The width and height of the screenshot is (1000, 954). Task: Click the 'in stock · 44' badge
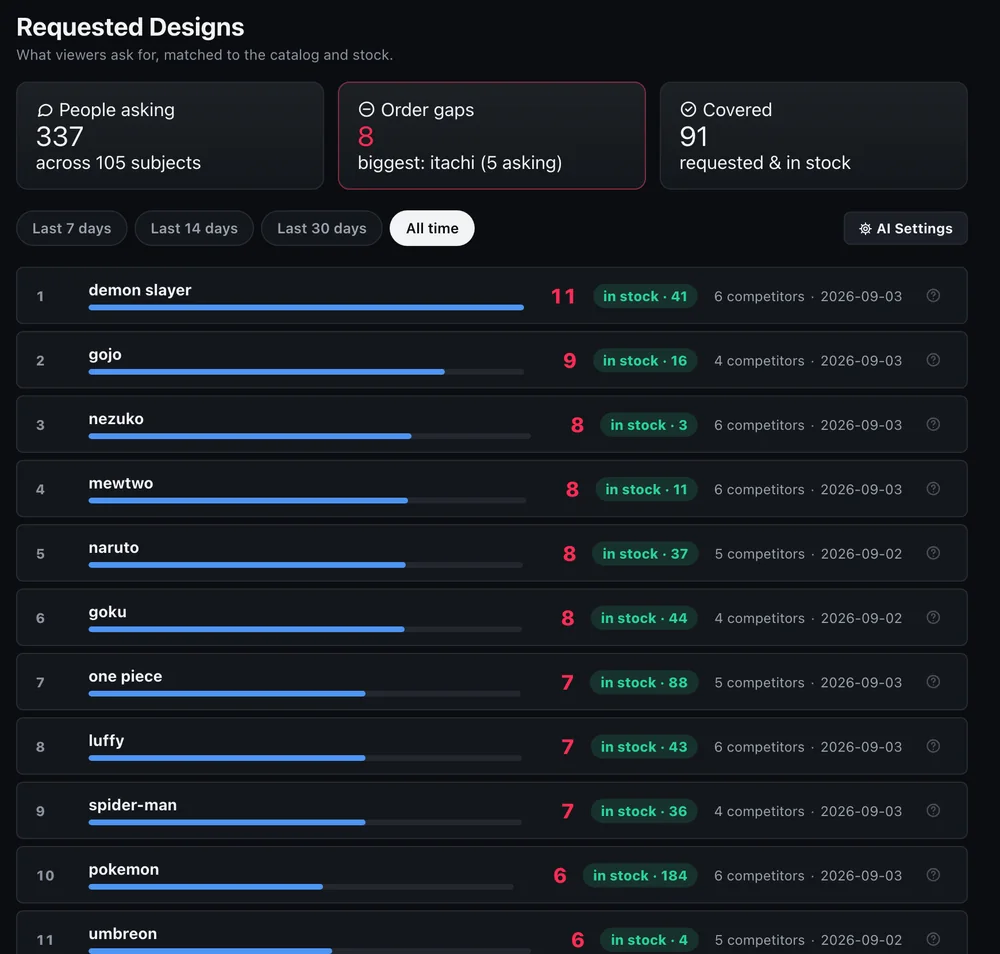coord(644,619)
